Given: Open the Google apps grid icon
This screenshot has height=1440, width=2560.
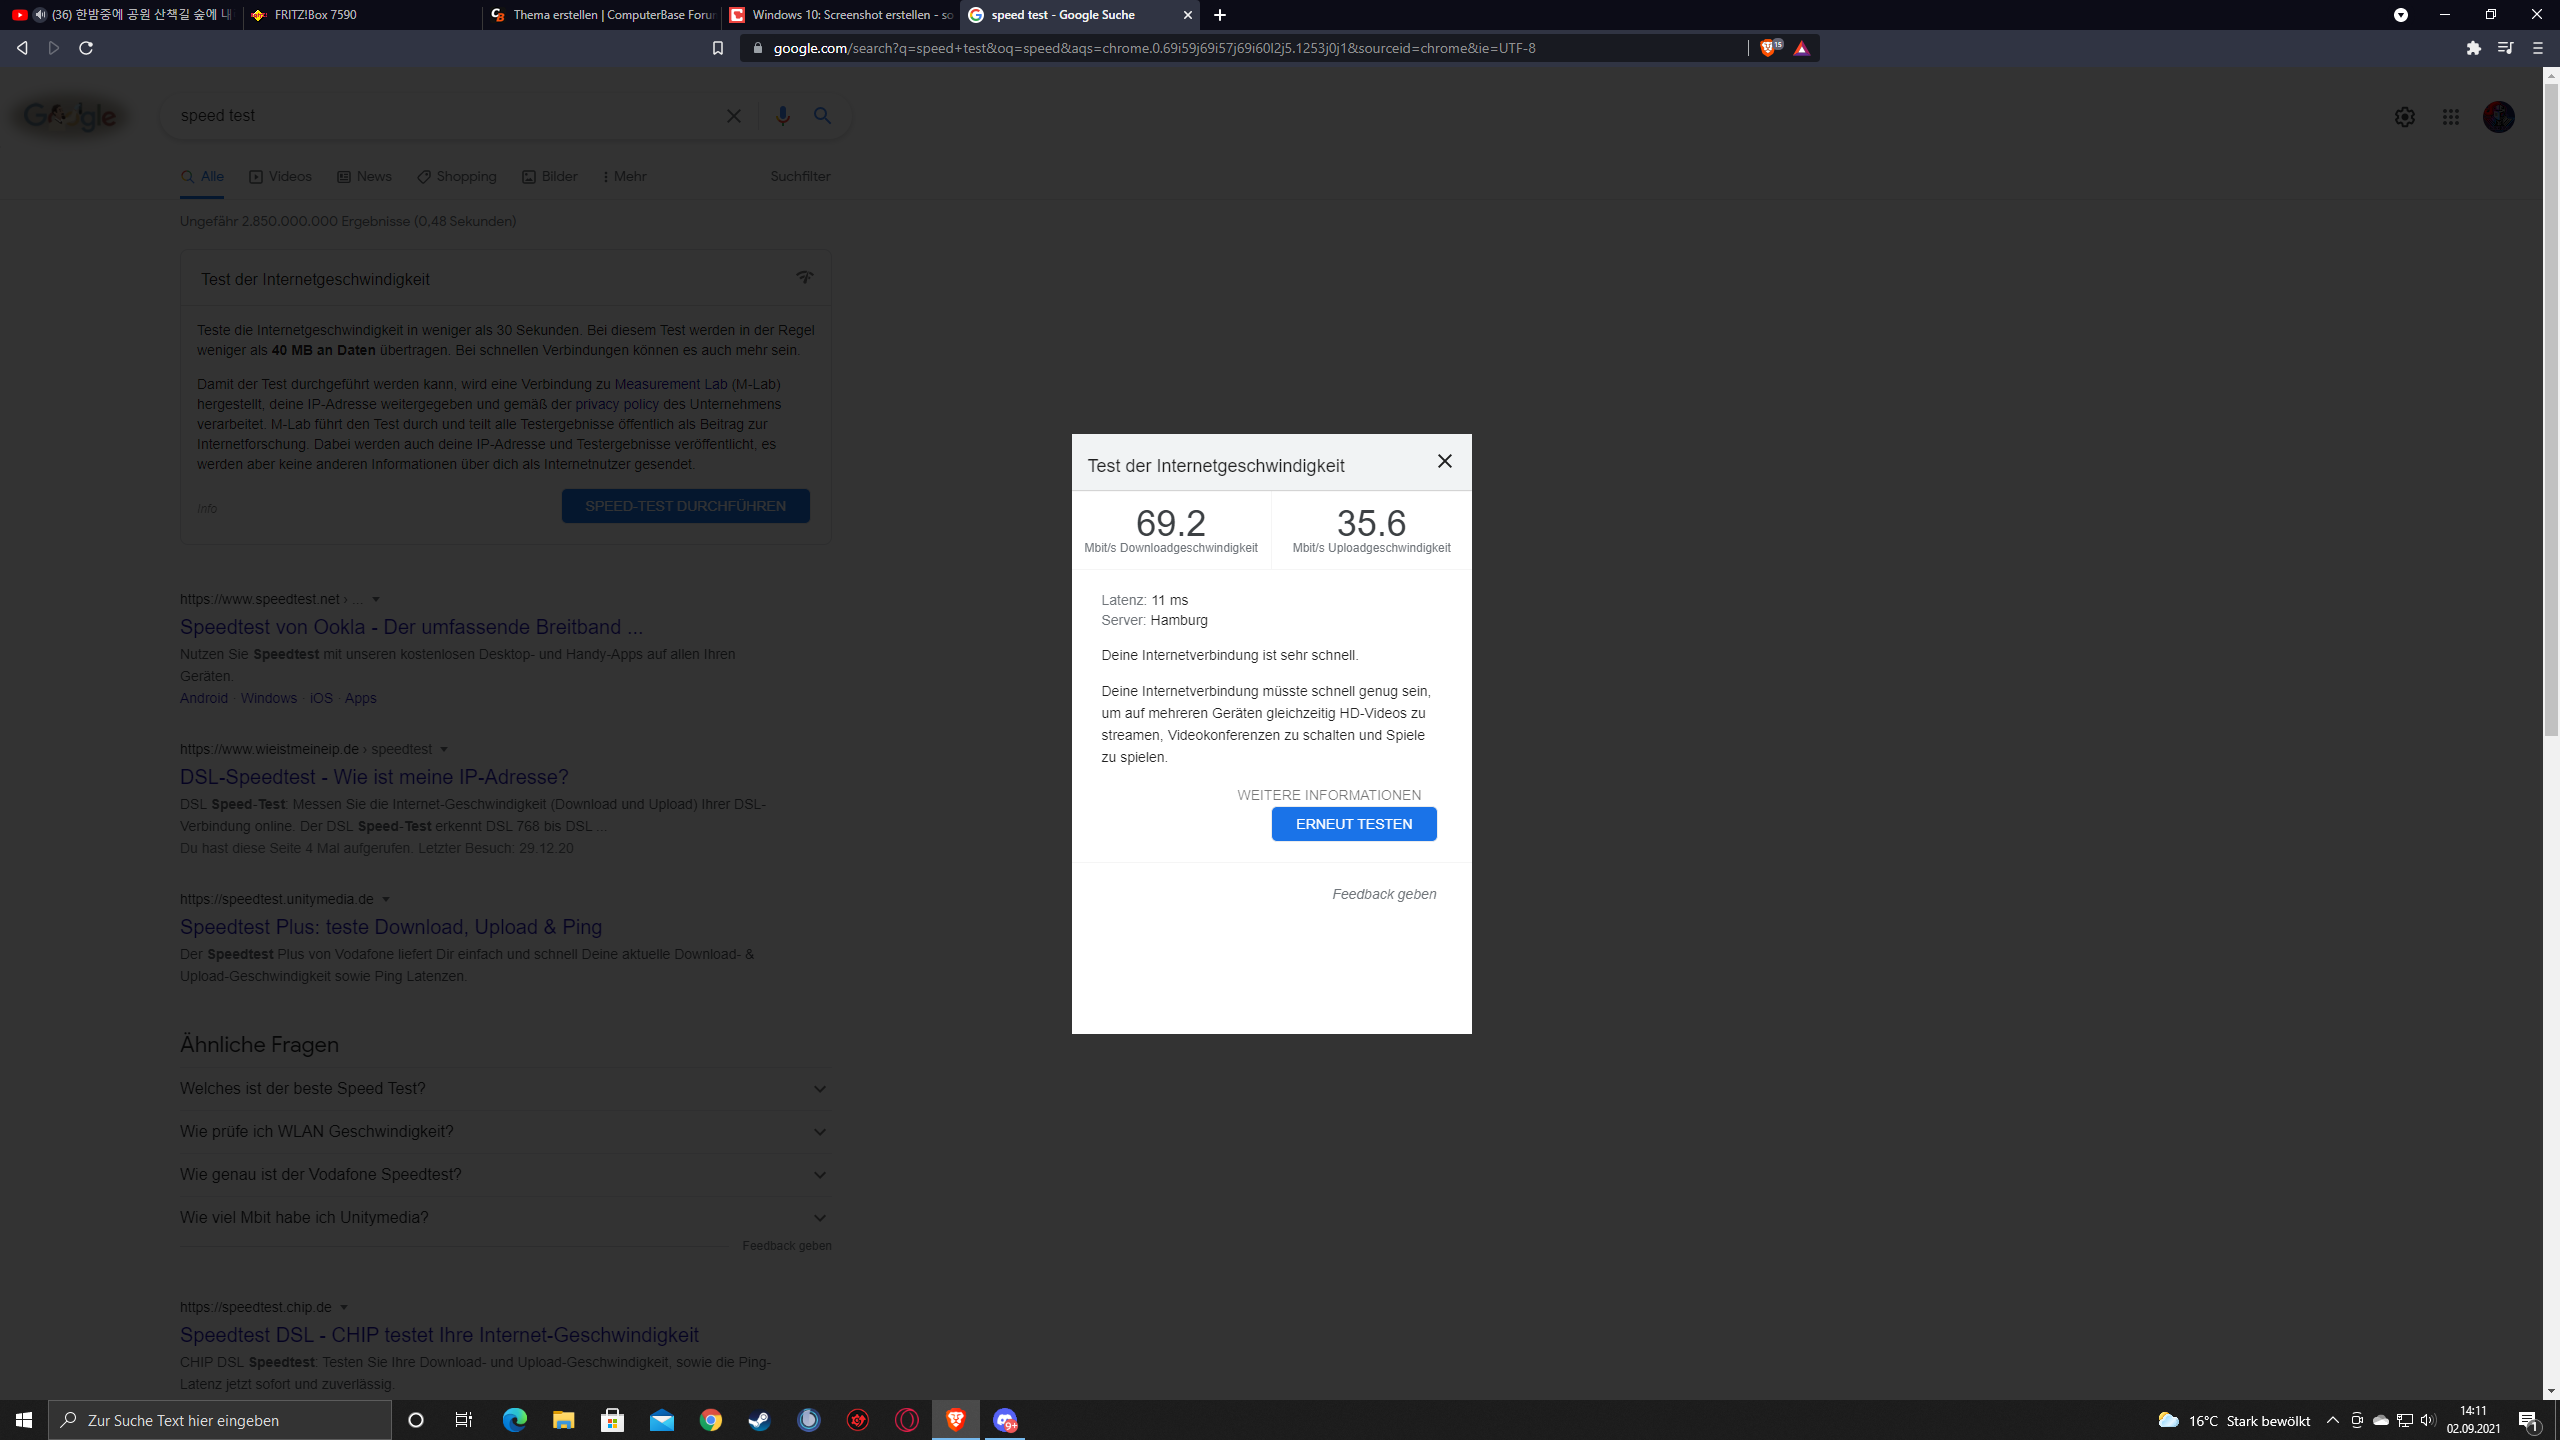Looking at the screenshot, I should (2450, 117).
